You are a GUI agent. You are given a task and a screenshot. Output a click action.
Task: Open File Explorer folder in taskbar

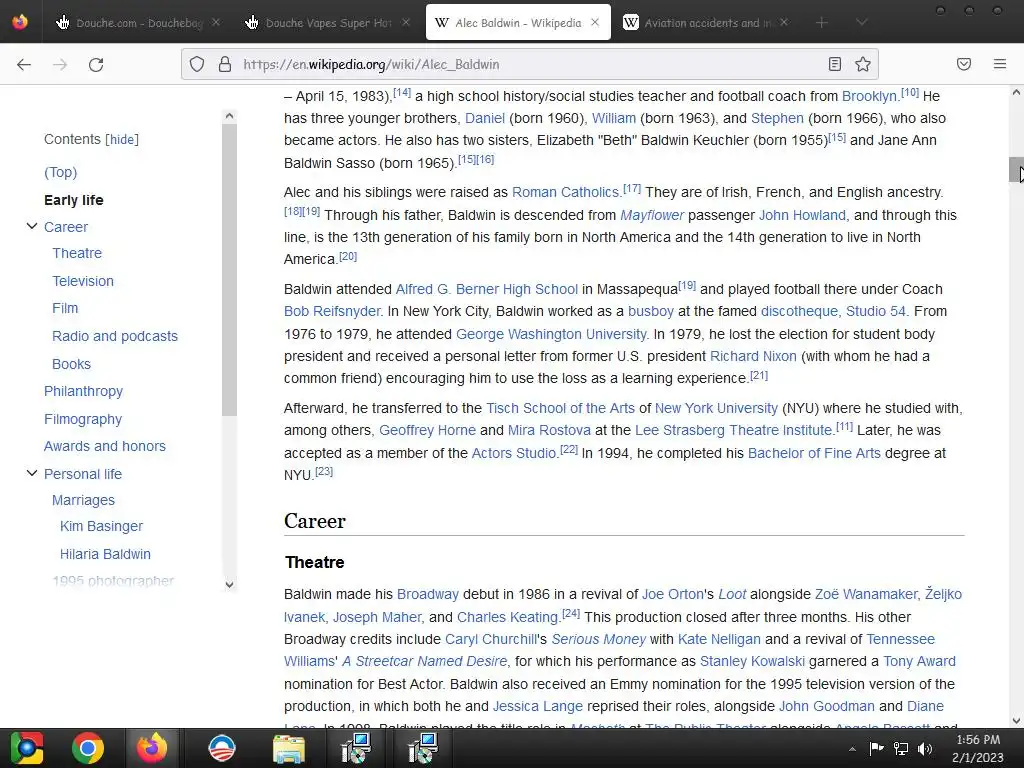click(x=289, y=748)
